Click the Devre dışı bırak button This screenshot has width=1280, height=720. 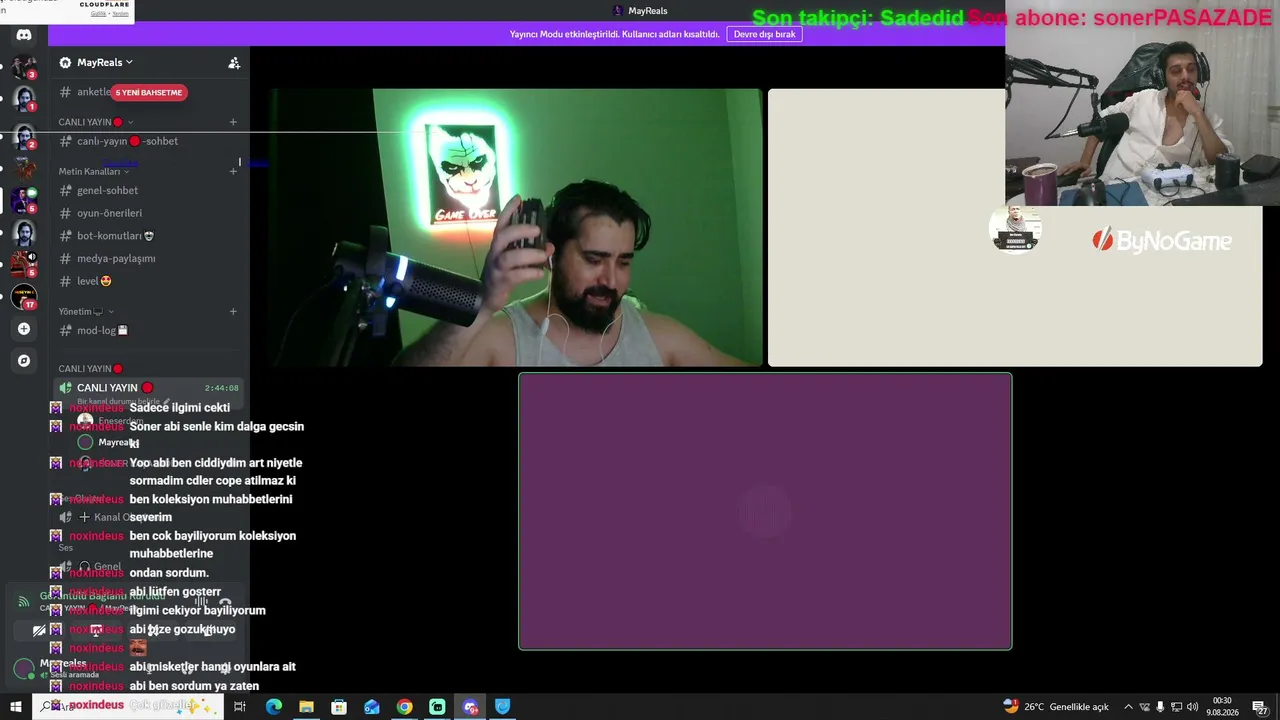click(x=764, y=34)
